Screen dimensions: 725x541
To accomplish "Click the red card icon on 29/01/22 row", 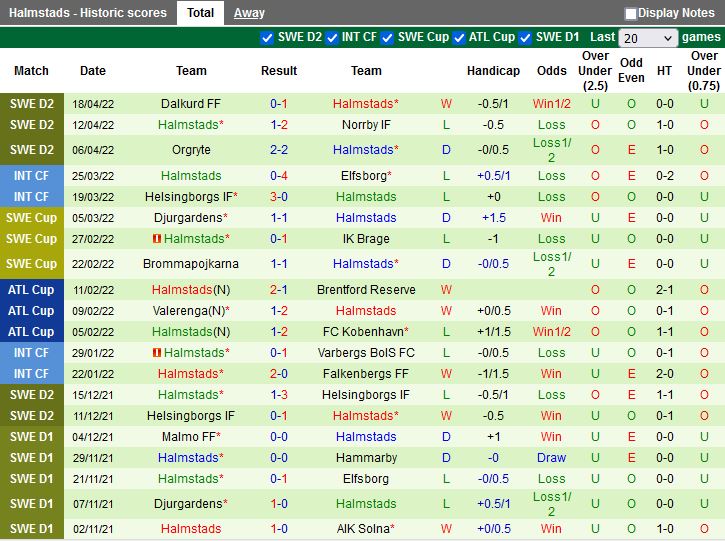I will click(x=157, y=352).
